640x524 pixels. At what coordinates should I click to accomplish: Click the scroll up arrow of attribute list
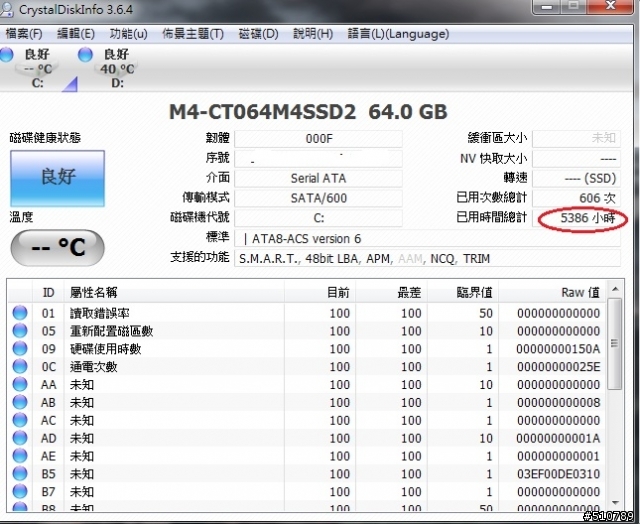pos(615,289)
